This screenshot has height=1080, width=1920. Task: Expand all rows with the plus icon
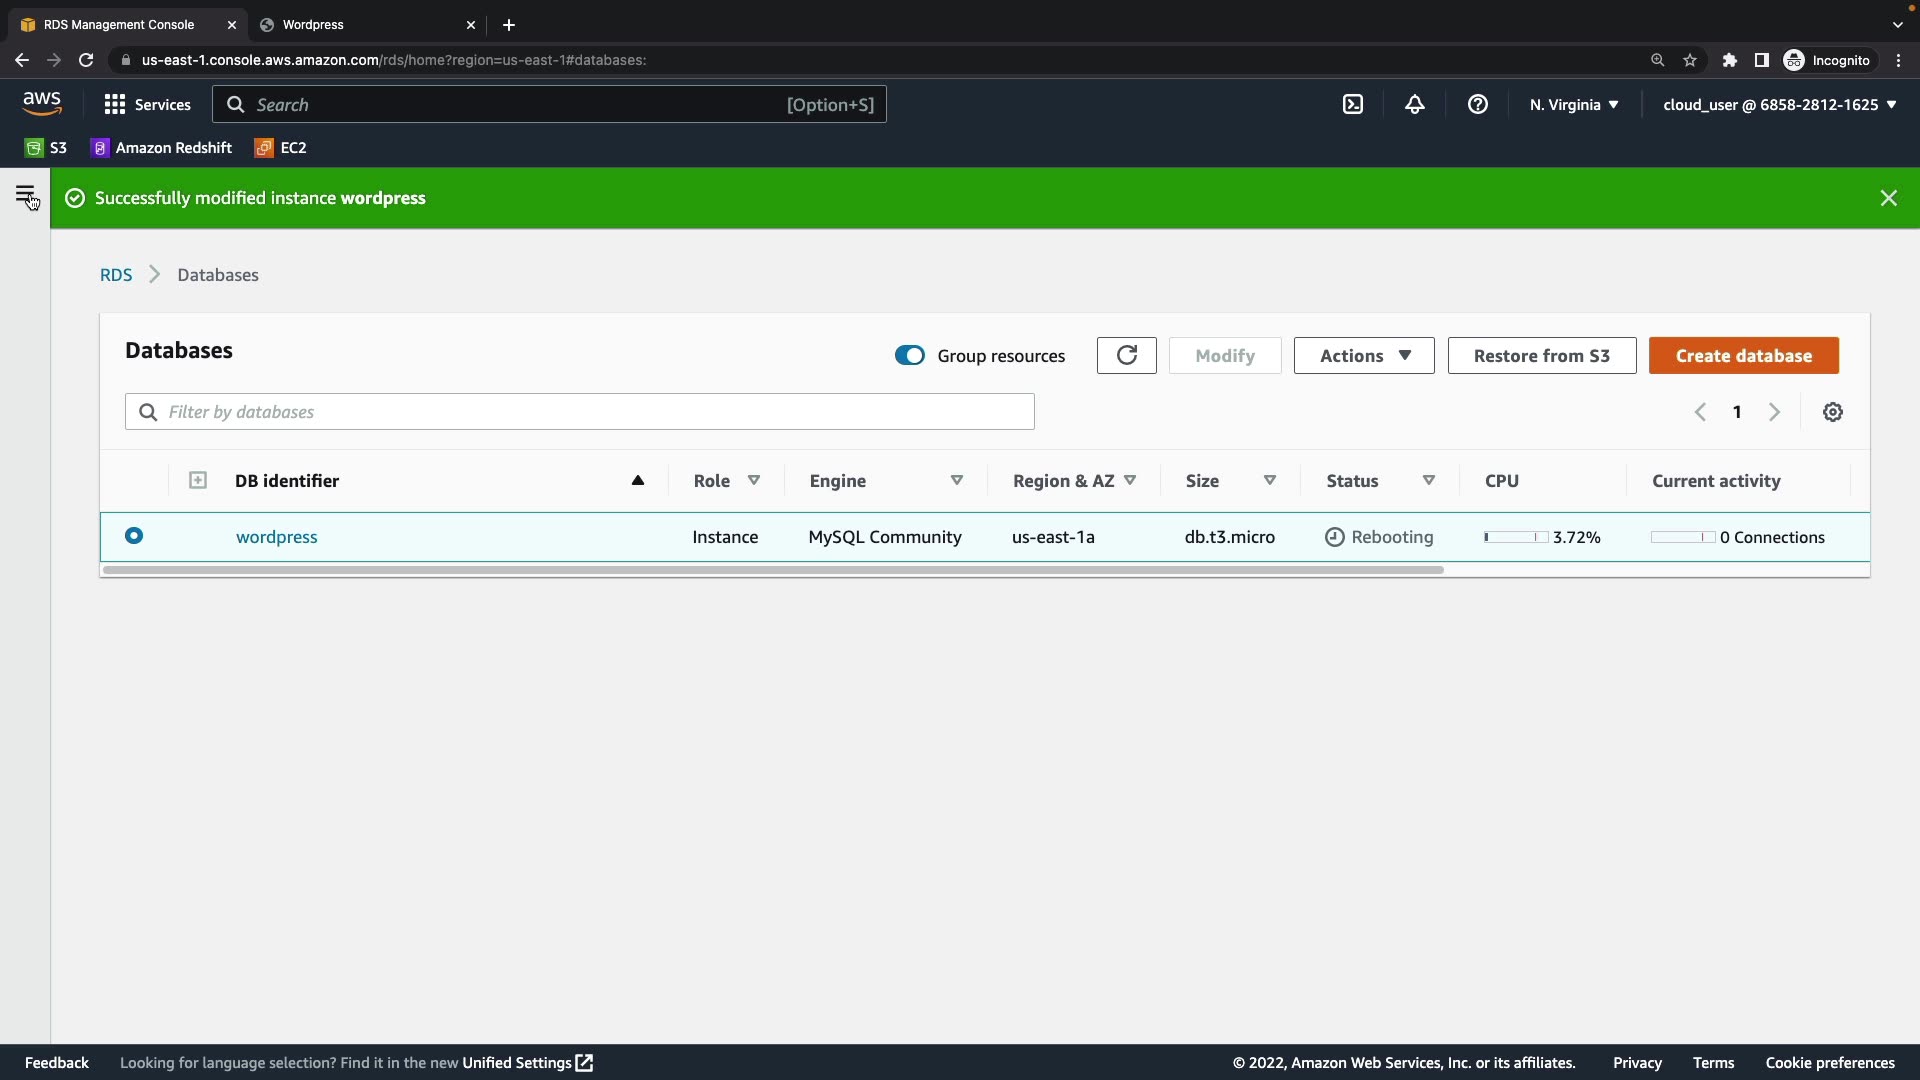(198, 481)
